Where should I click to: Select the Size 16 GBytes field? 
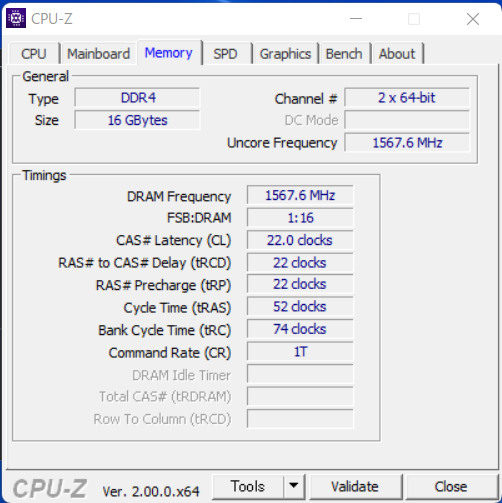click(x=137, y=120)
